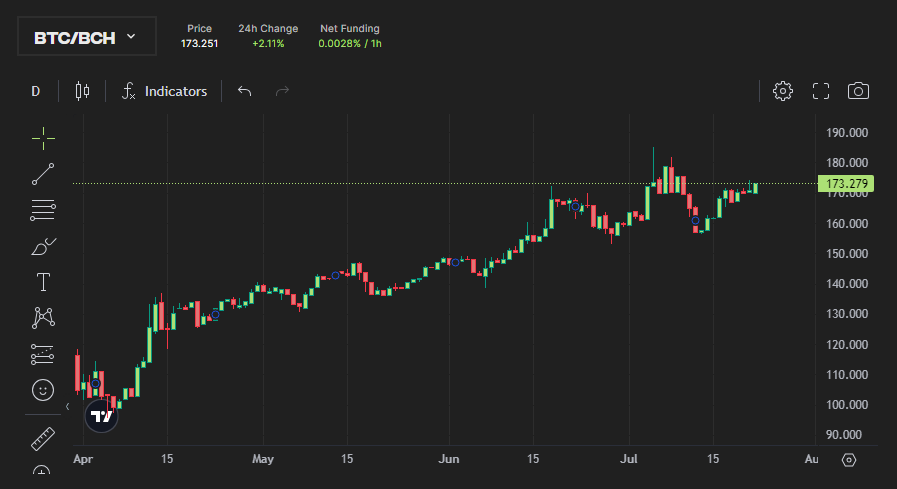The height and width of the screenshot is (489, 897).
Task: Change the D daily timeframe interval
Action: tap(35, 92)
